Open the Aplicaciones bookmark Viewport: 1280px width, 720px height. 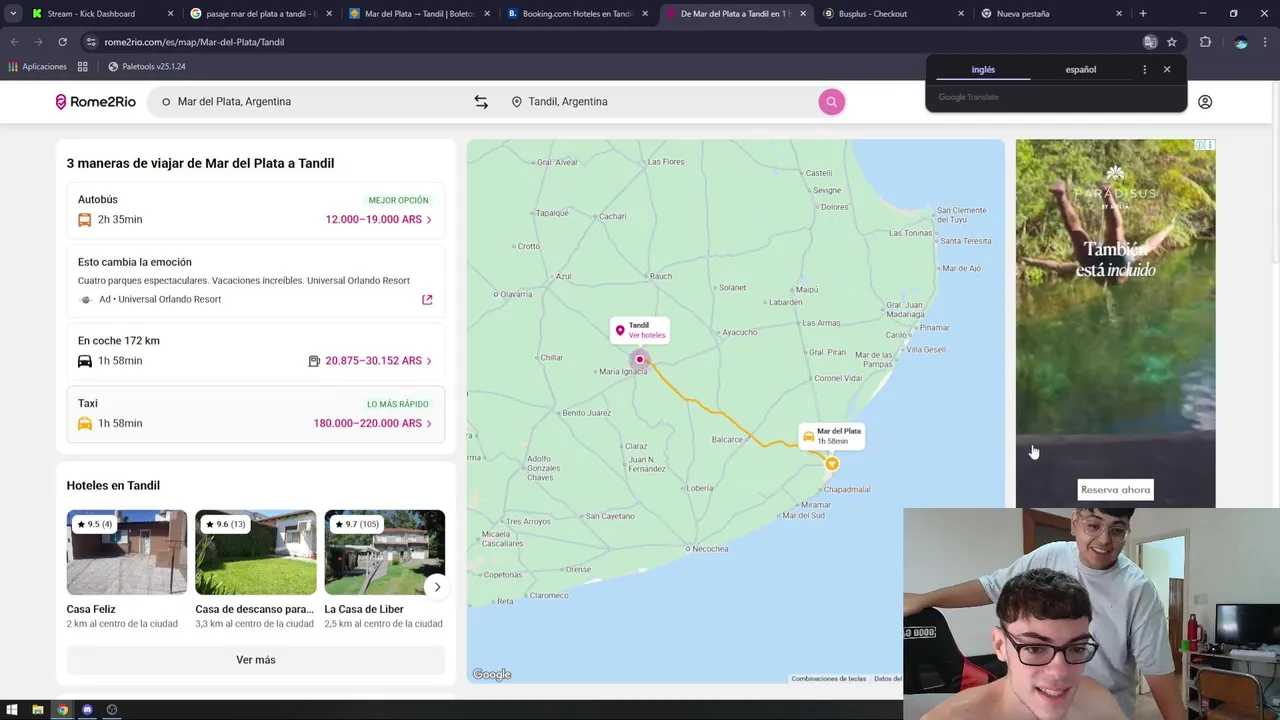(38, 67)
